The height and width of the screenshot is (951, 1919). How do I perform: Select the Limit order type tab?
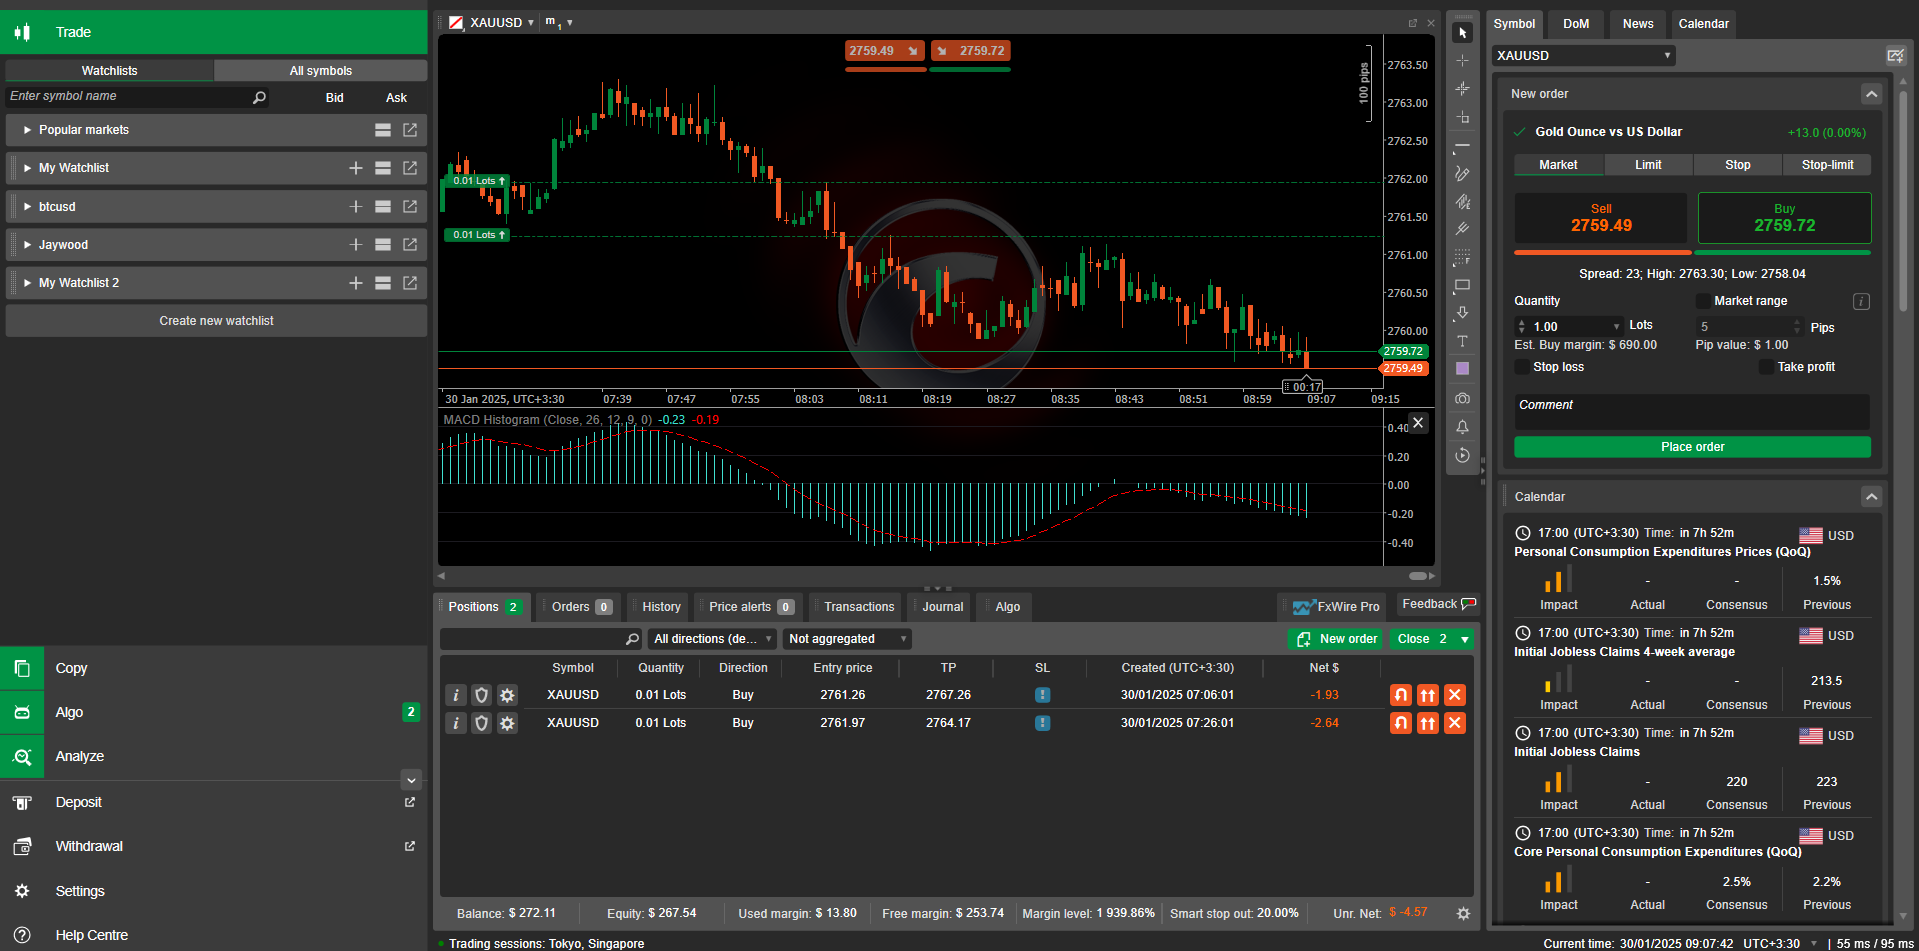click(1648, 165)
